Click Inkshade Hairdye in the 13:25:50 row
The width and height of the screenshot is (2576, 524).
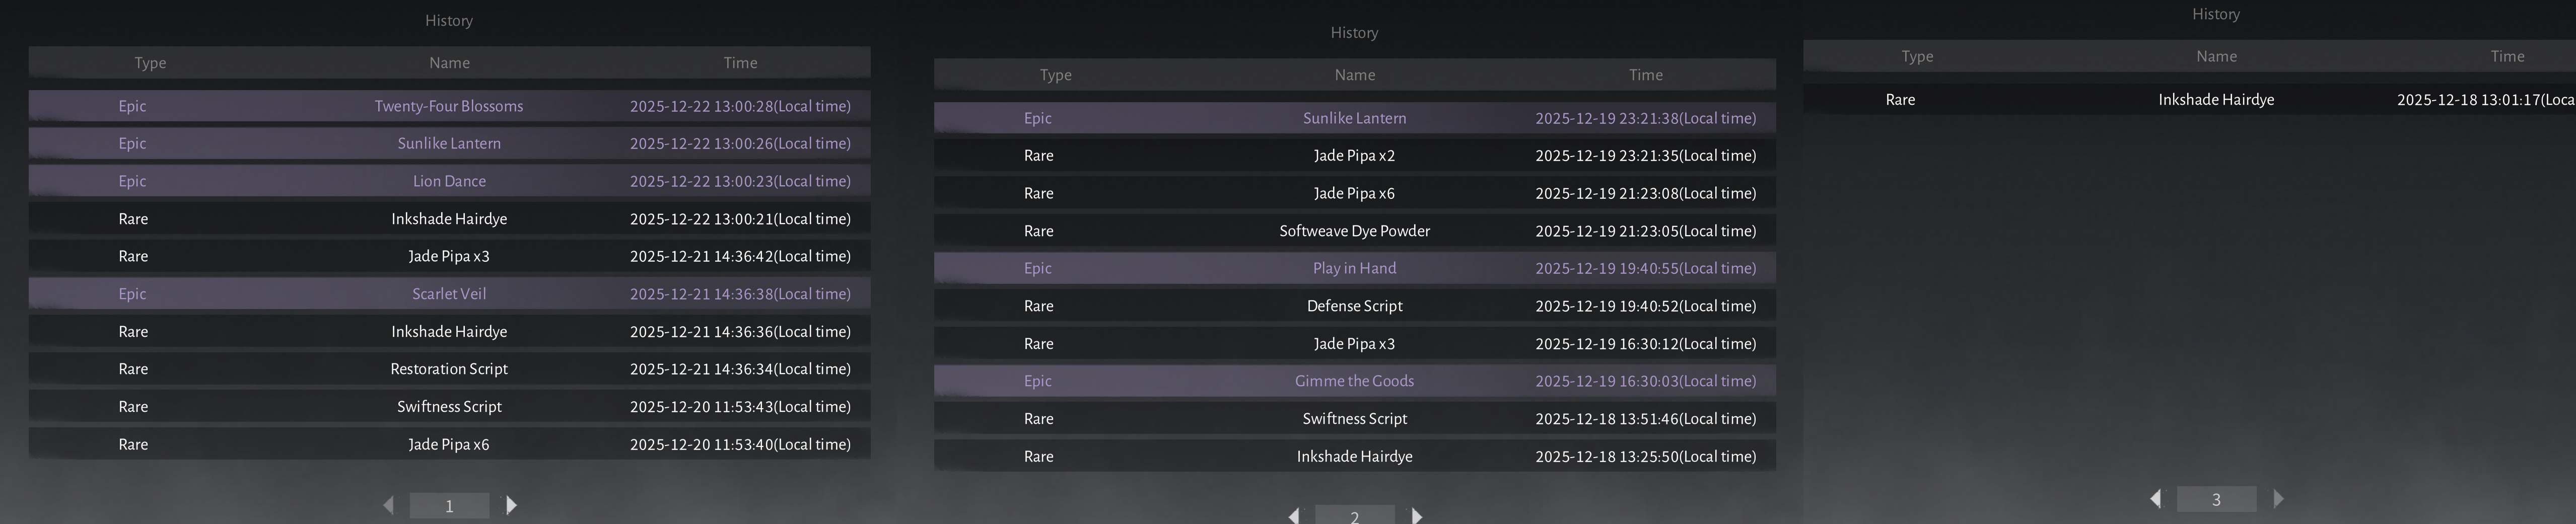pyautogui.click(x=1355, y=456)
